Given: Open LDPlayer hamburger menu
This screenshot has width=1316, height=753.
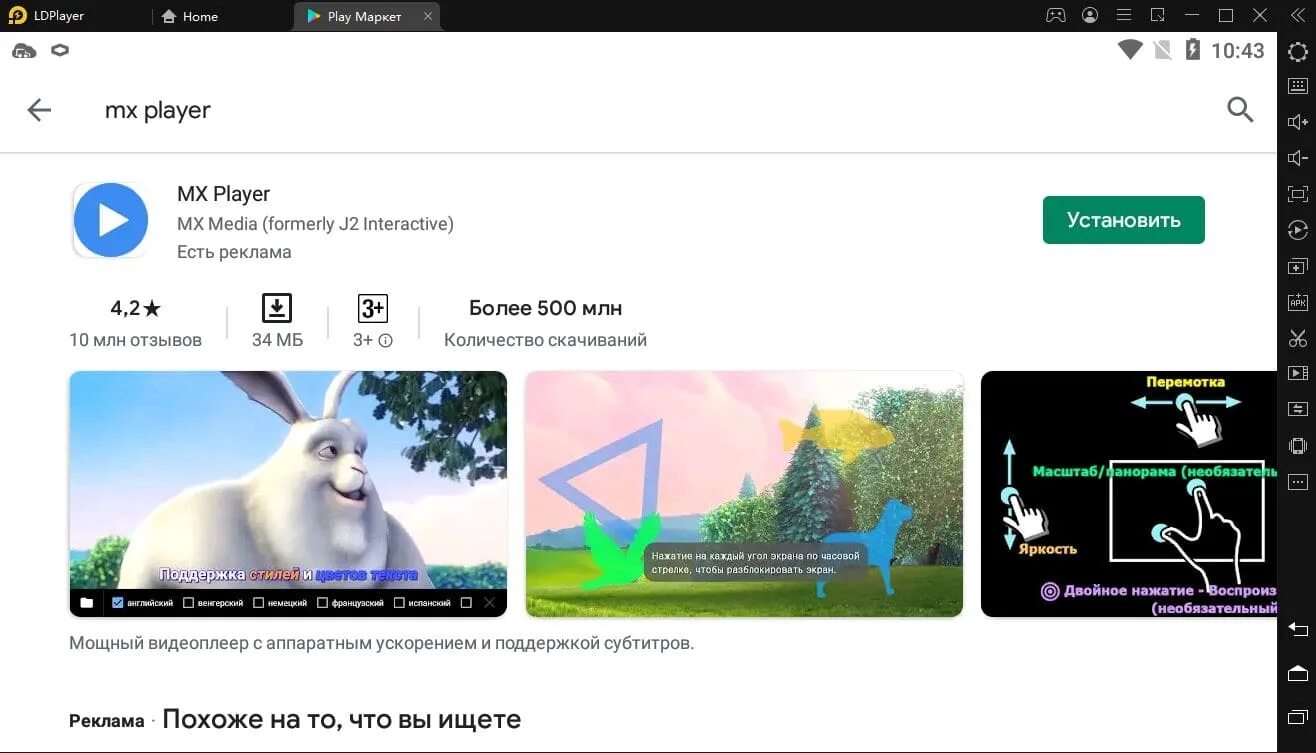Looking at the screenshot, I should (1124, 16).
